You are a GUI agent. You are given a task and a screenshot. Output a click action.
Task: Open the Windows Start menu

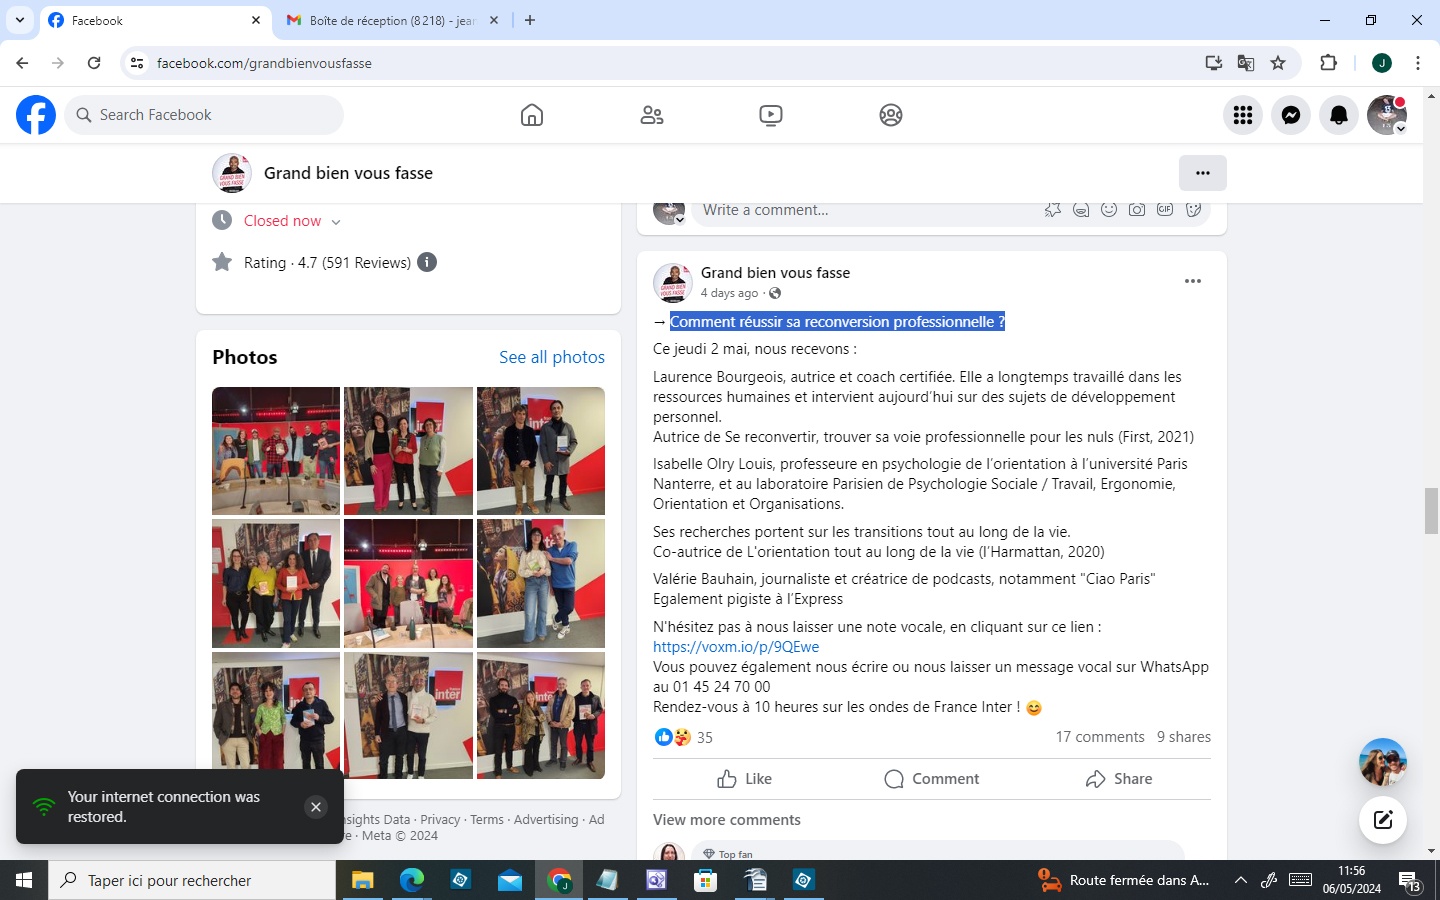tap(24, 880)
